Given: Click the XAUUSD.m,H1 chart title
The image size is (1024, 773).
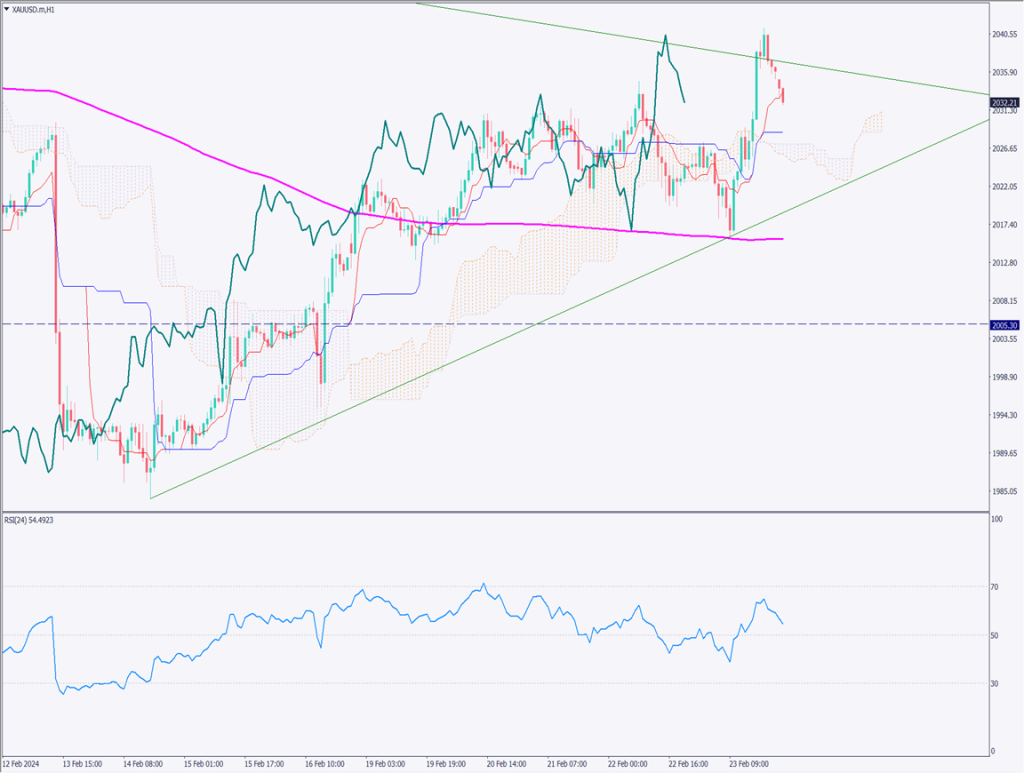Looking at the screenshot, I should tap(36, 8).
